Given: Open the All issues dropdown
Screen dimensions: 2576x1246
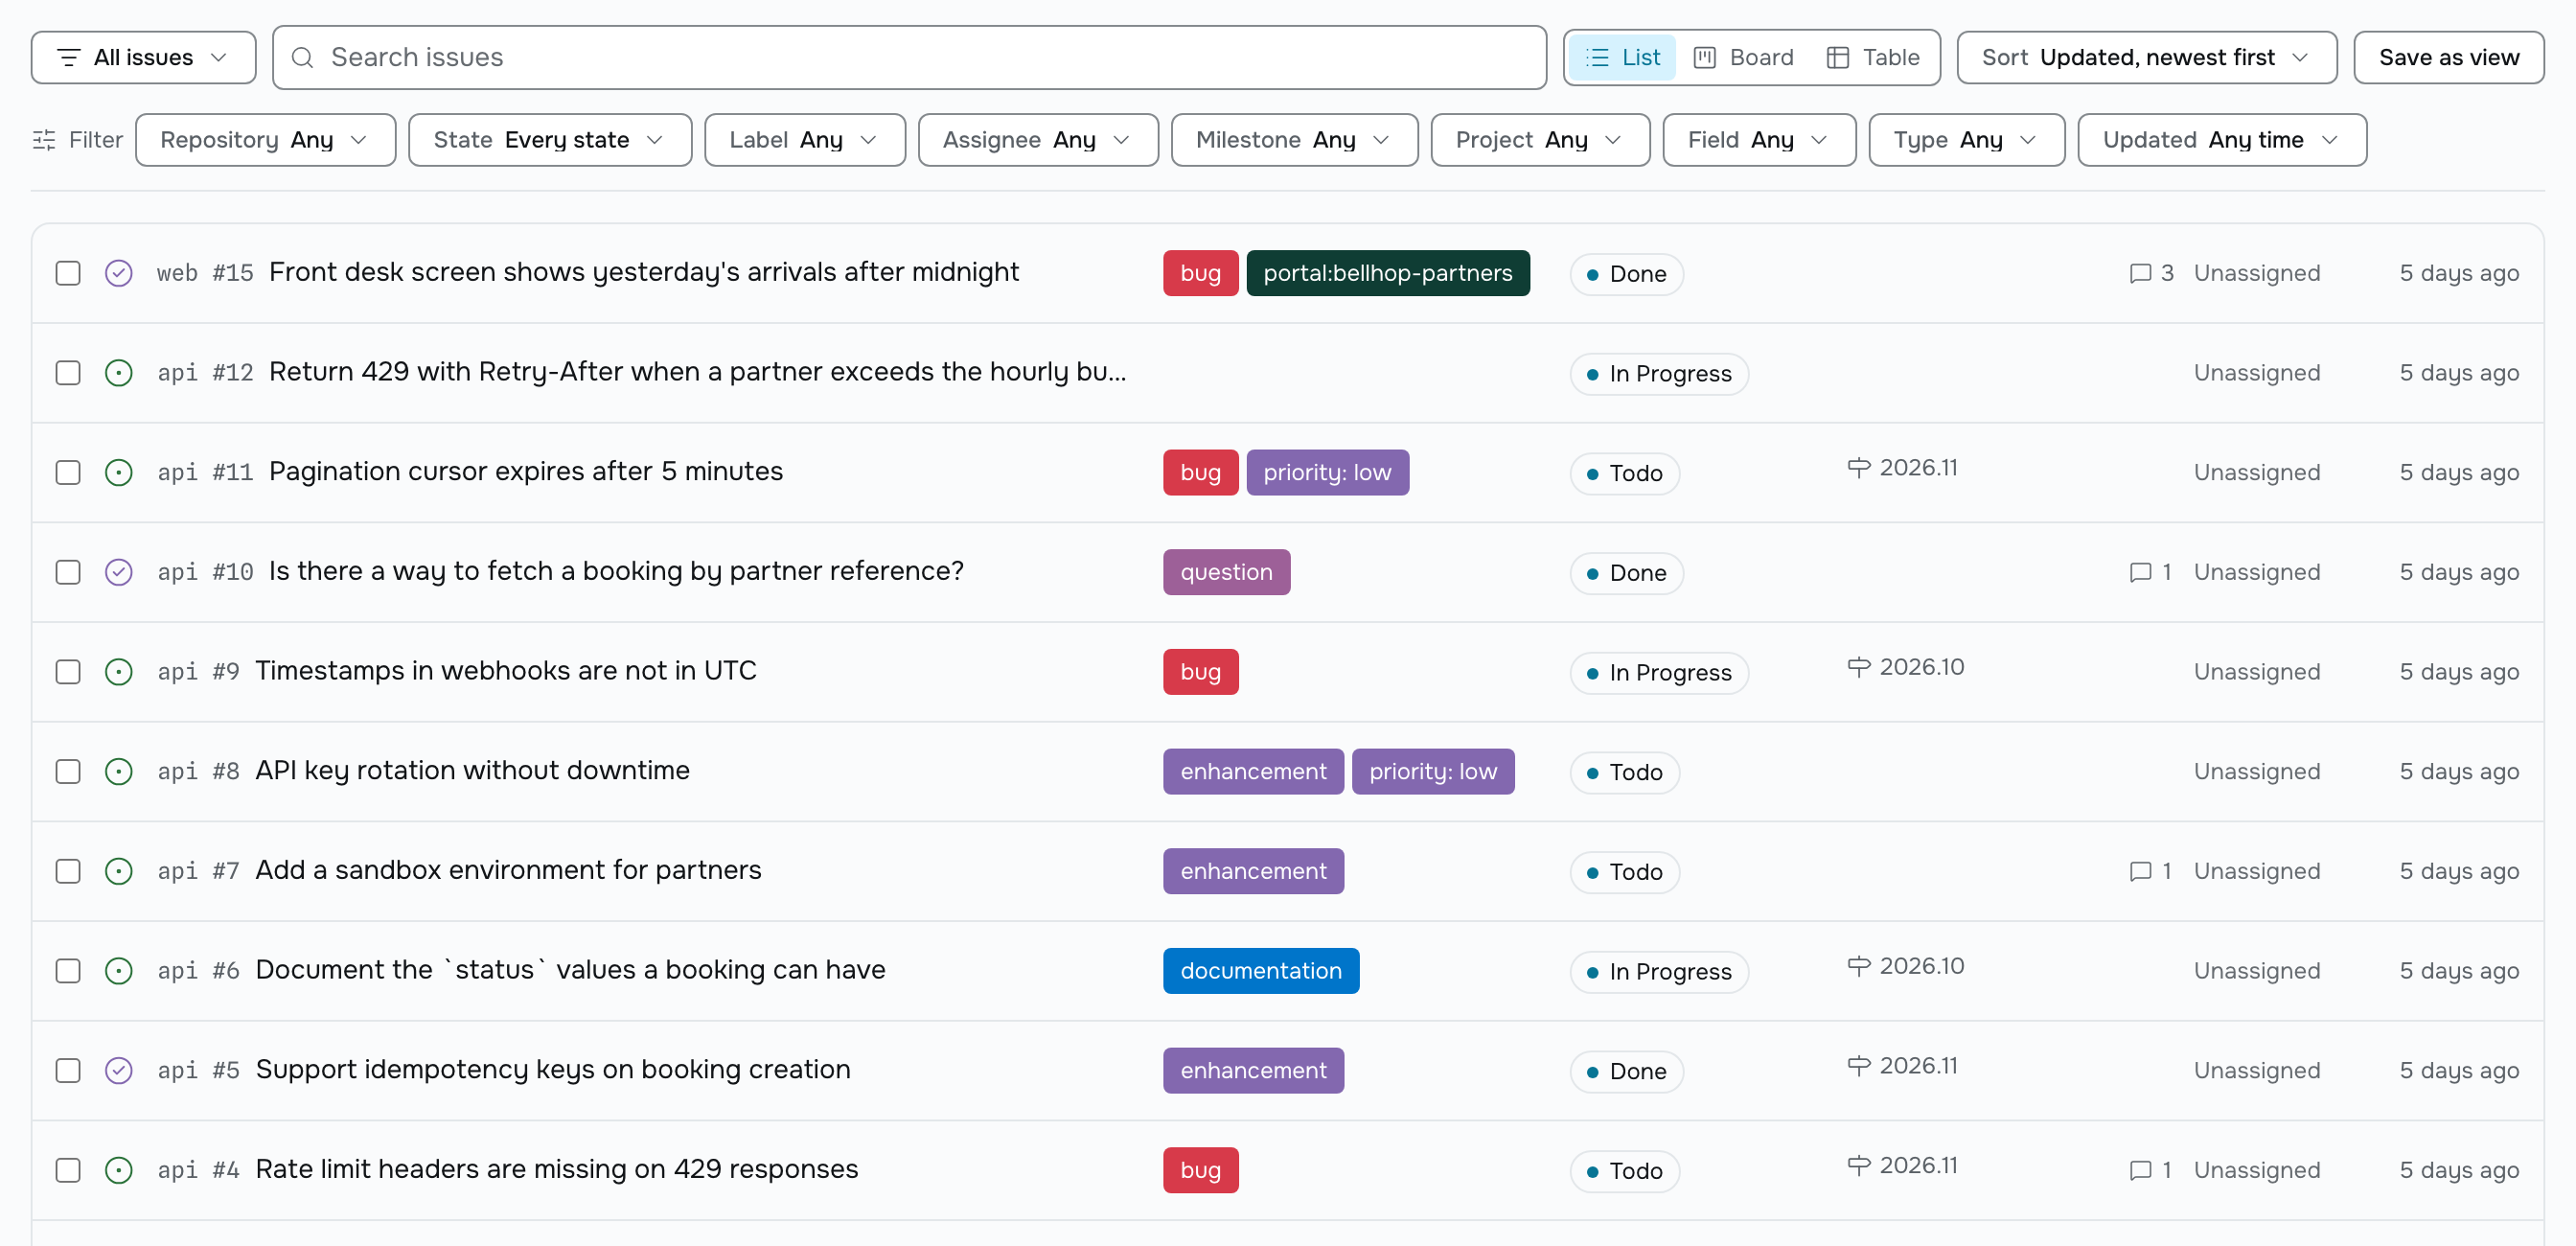Looking at the screenshot, I should 143,58.
